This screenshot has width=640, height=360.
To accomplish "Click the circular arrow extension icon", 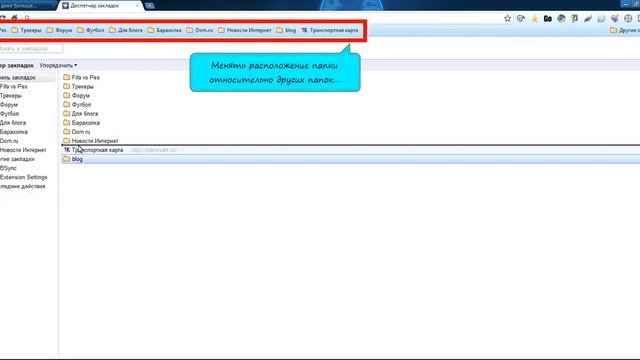I will [x=521, y=18].
